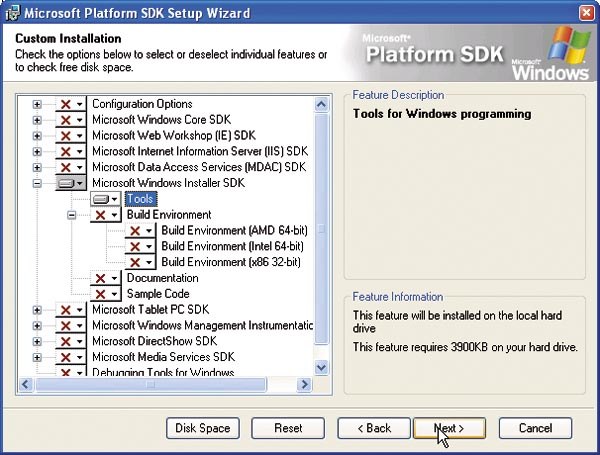Close the Setup Wizard window

click(x=585, y=13)
